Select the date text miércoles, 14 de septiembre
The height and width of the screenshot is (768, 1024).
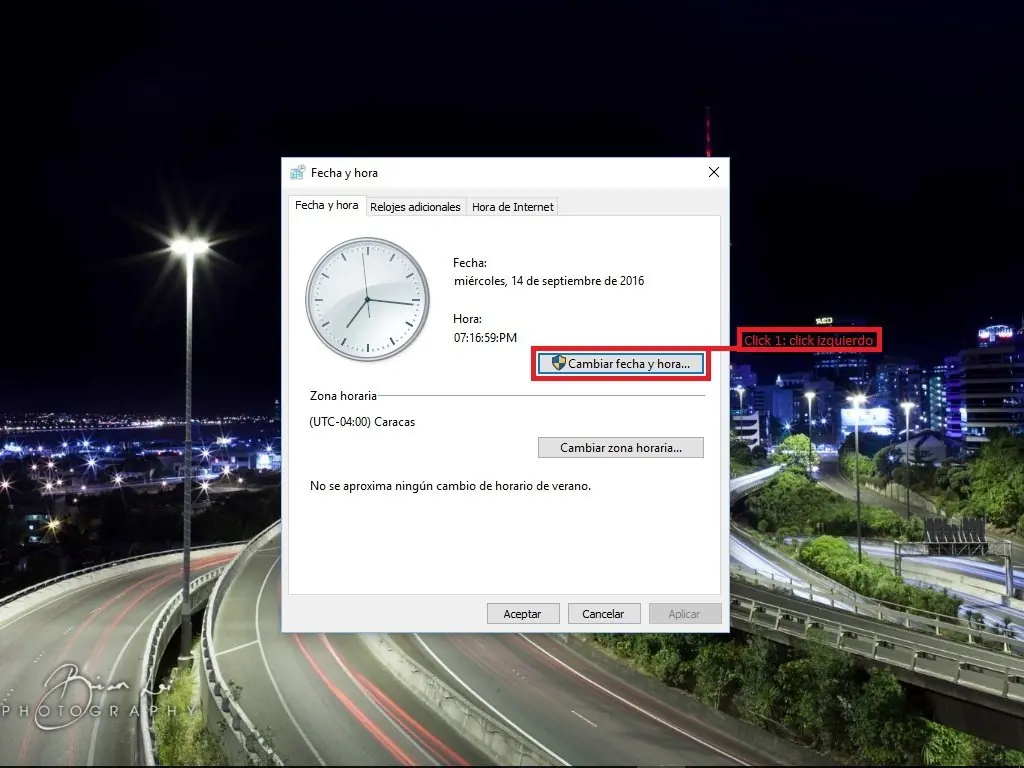(x=549, y=281)
